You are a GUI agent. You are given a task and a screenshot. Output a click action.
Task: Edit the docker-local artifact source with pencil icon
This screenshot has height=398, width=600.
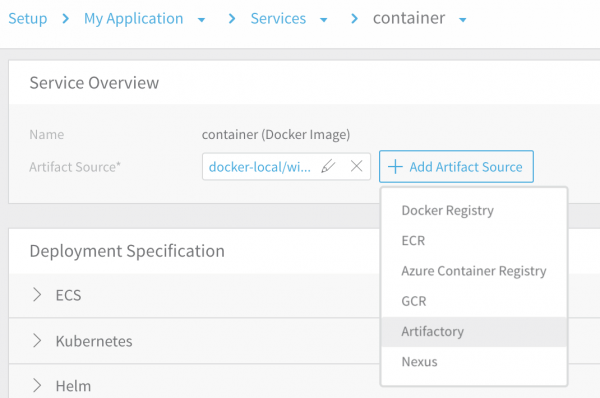pos(328,166)
